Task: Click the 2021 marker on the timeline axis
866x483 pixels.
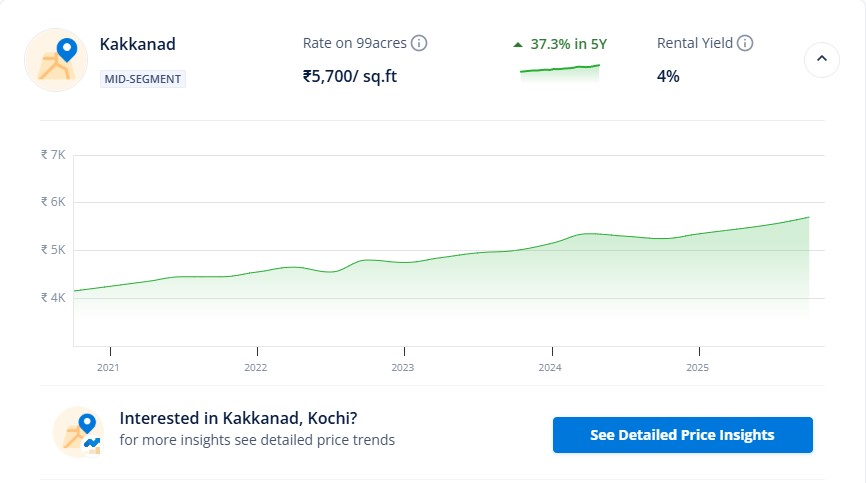Action: (108, 367)
